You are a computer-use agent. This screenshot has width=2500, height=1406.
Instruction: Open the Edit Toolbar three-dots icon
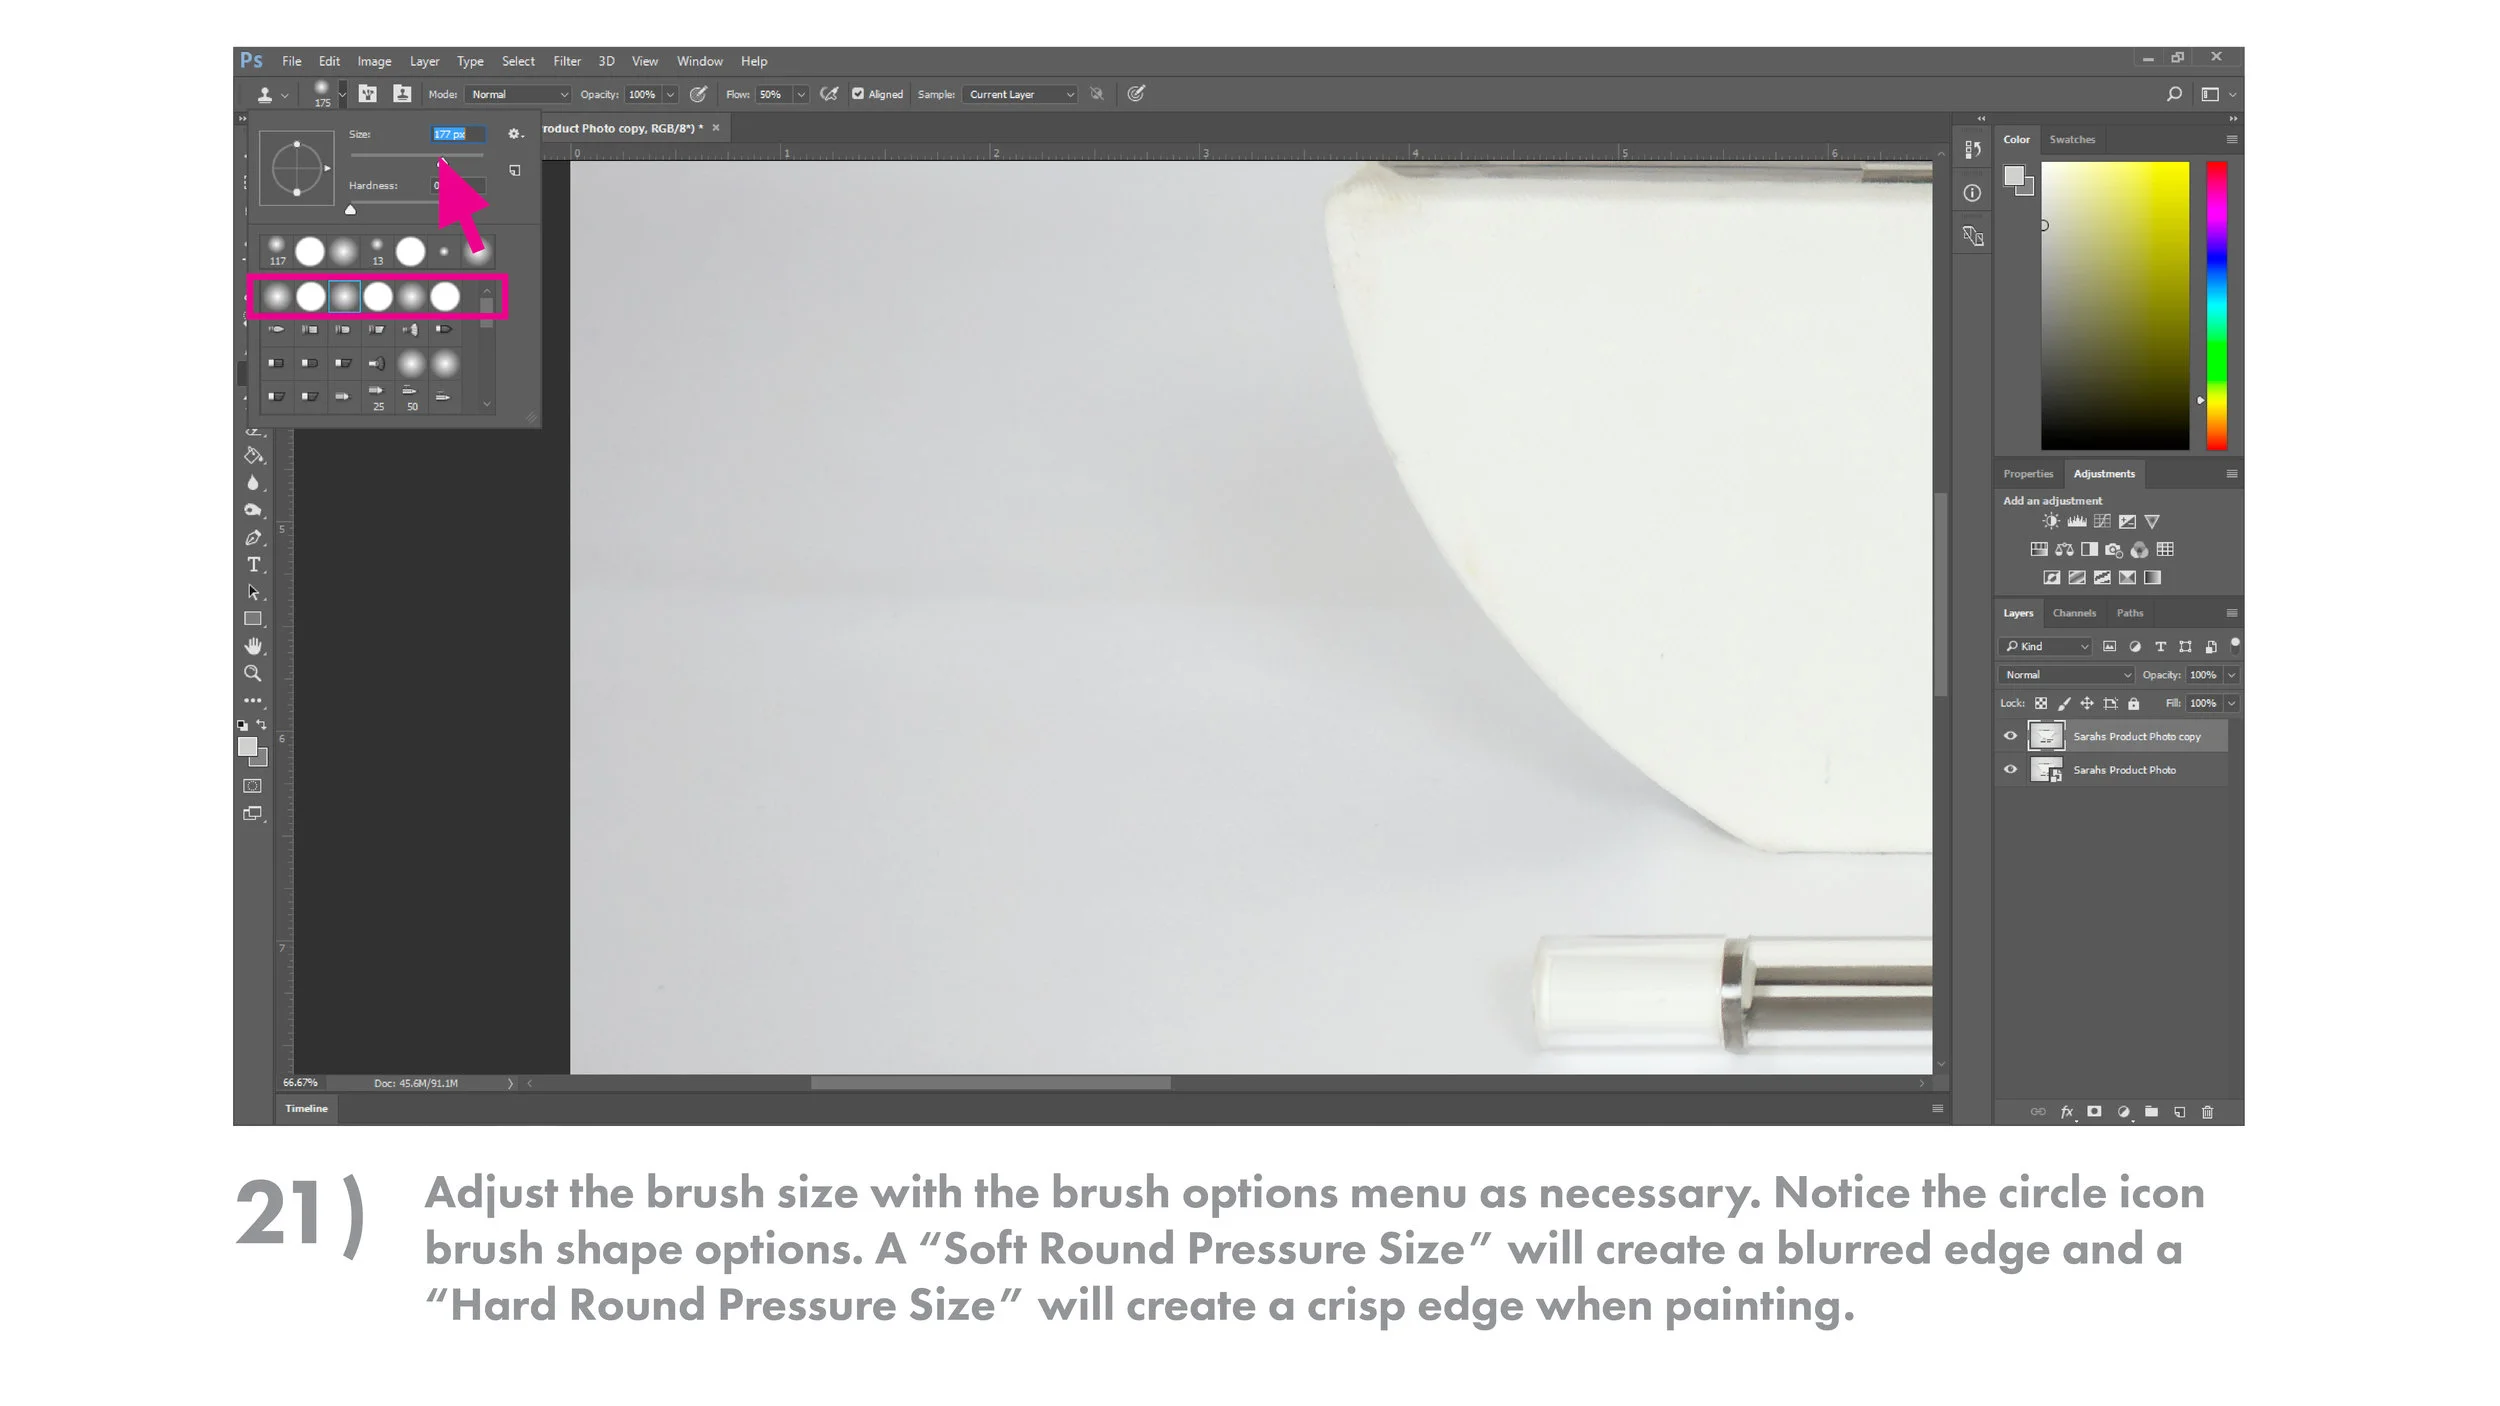253,700
